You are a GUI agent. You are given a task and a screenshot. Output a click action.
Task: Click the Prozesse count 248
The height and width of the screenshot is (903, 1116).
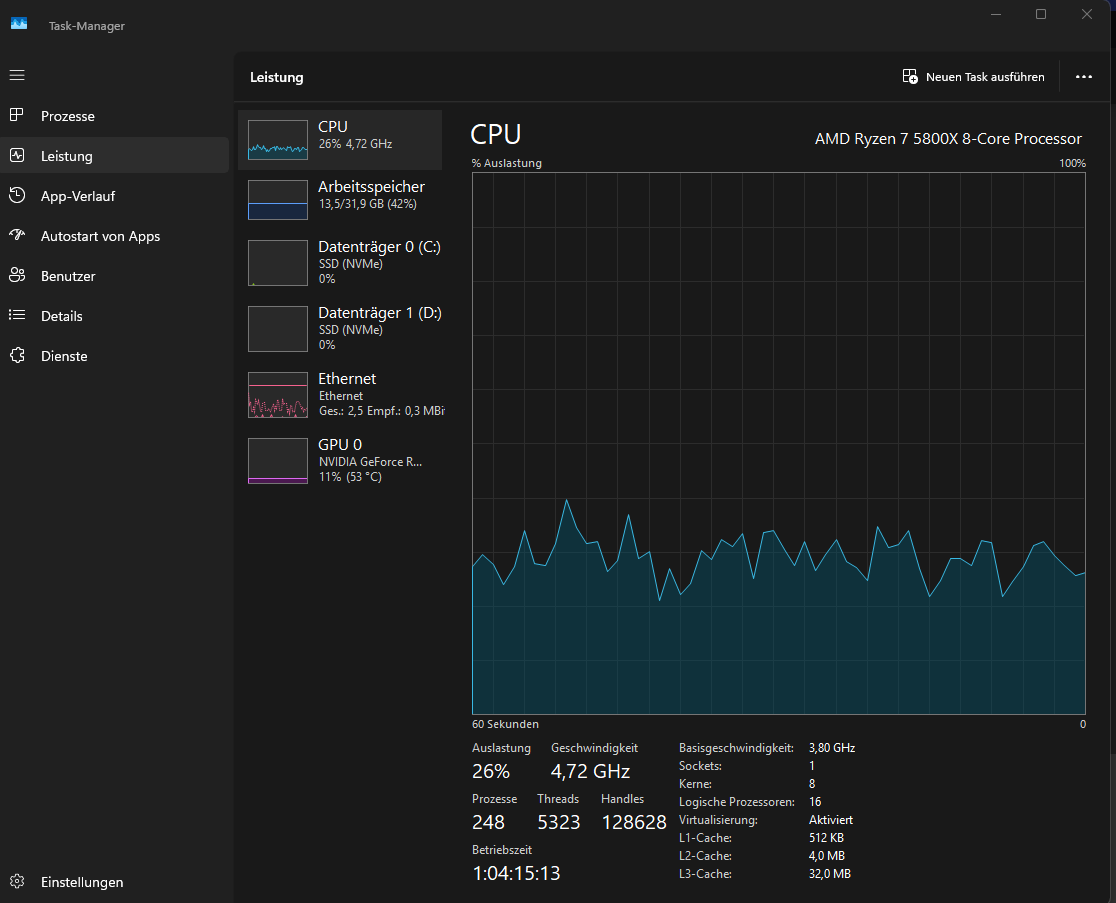(488, 823)
